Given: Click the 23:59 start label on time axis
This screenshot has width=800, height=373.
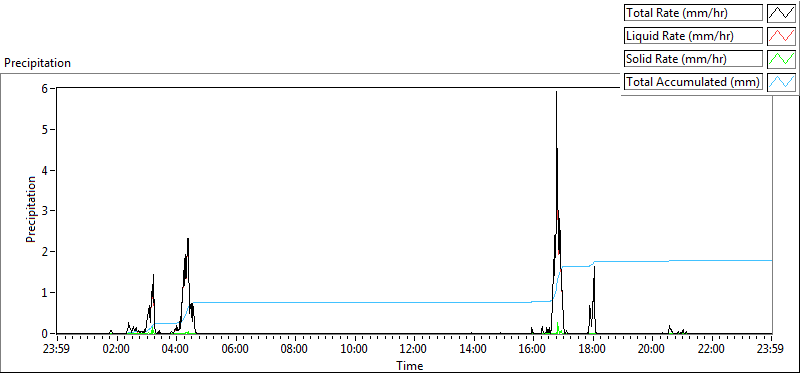Looking at the screenshot, I should (x=58, y=350).
